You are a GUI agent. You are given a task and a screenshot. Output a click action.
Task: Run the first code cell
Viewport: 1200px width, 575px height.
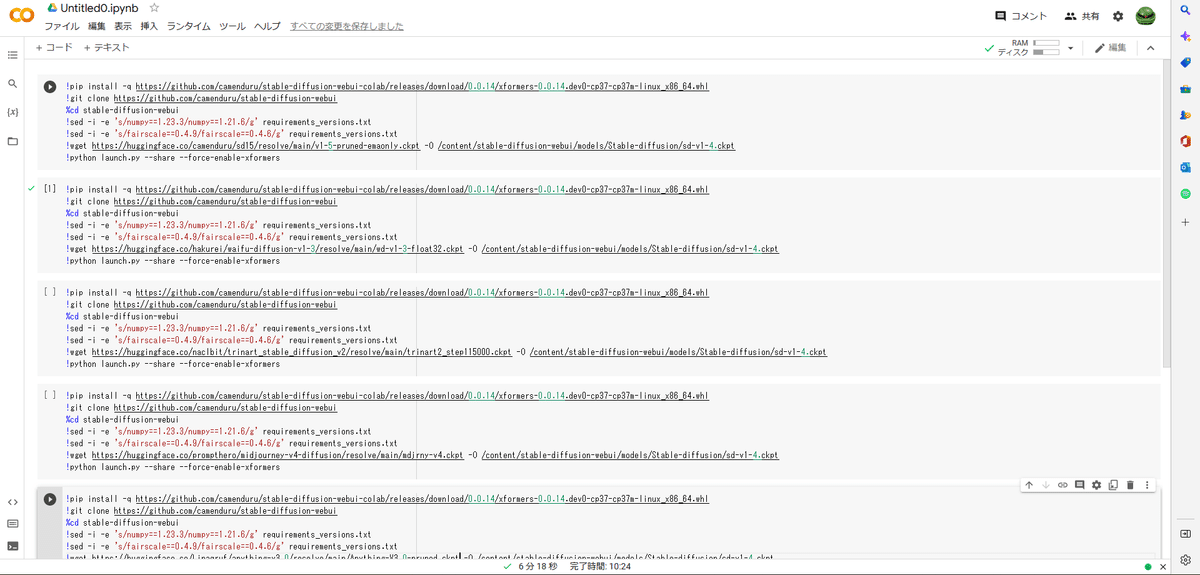(50, 87)
